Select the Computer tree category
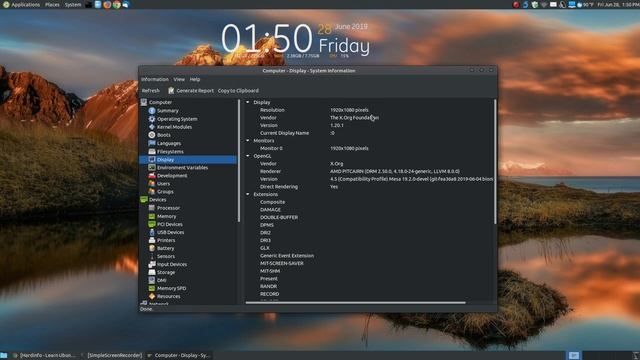This screenshot has width=640, height=360. [x=160, y=102]
